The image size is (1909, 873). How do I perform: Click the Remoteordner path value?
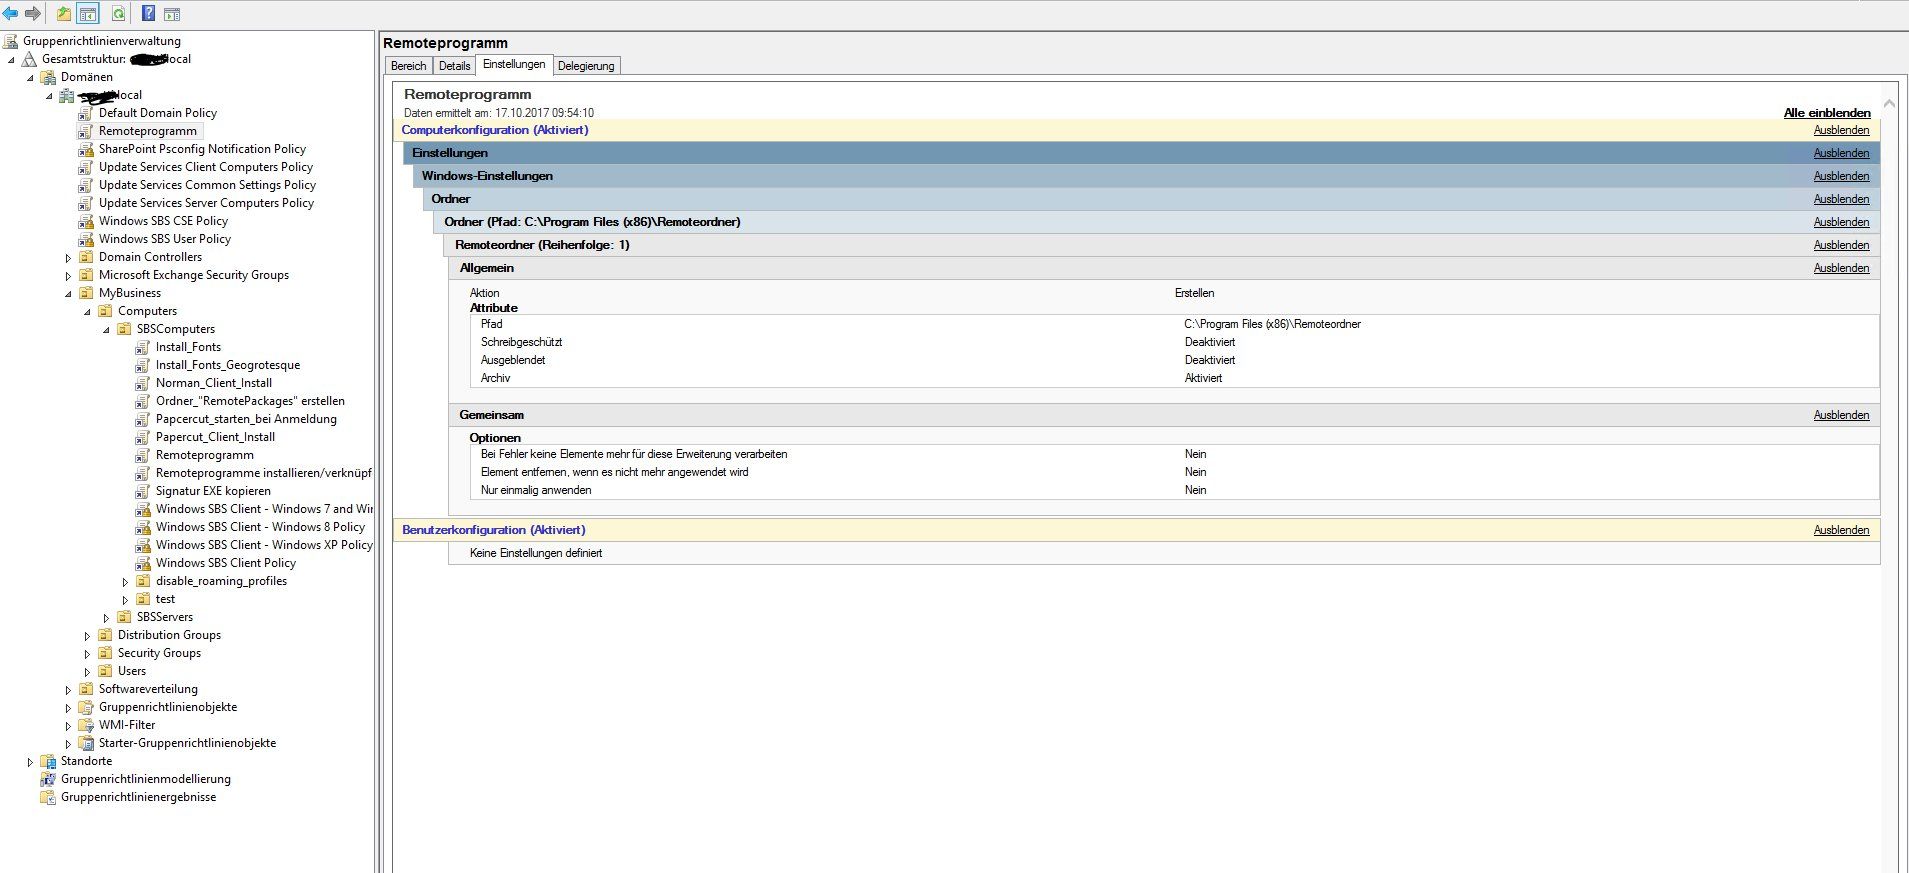(x=1272, y=324)
